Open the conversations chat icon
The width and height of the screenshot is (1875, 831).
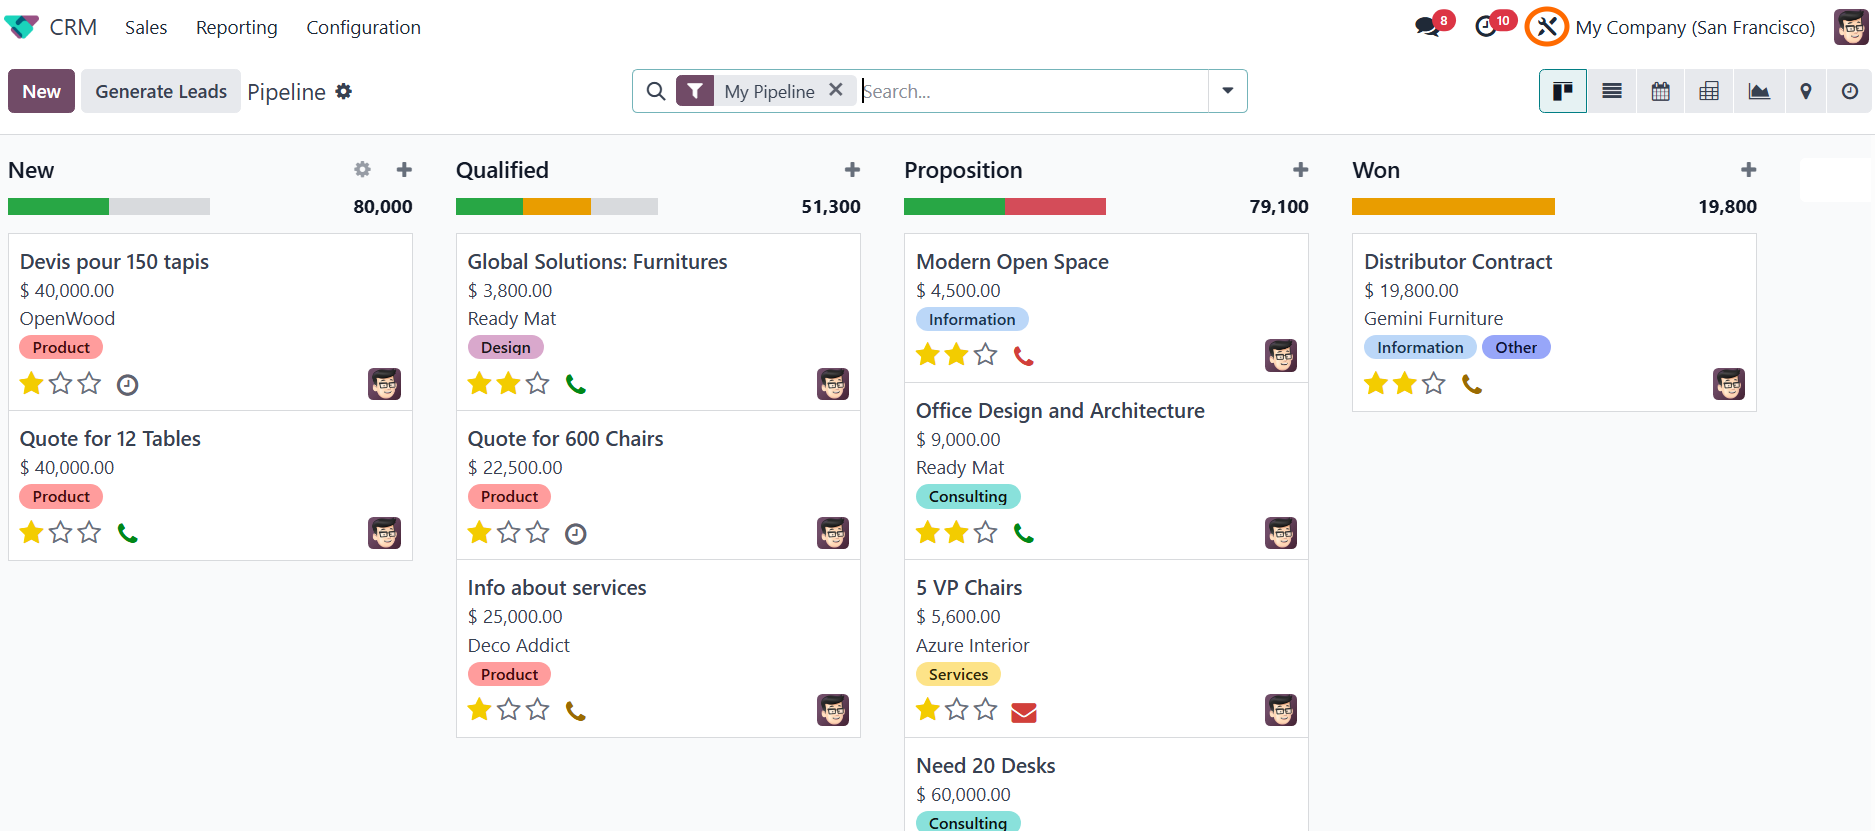1427,27
